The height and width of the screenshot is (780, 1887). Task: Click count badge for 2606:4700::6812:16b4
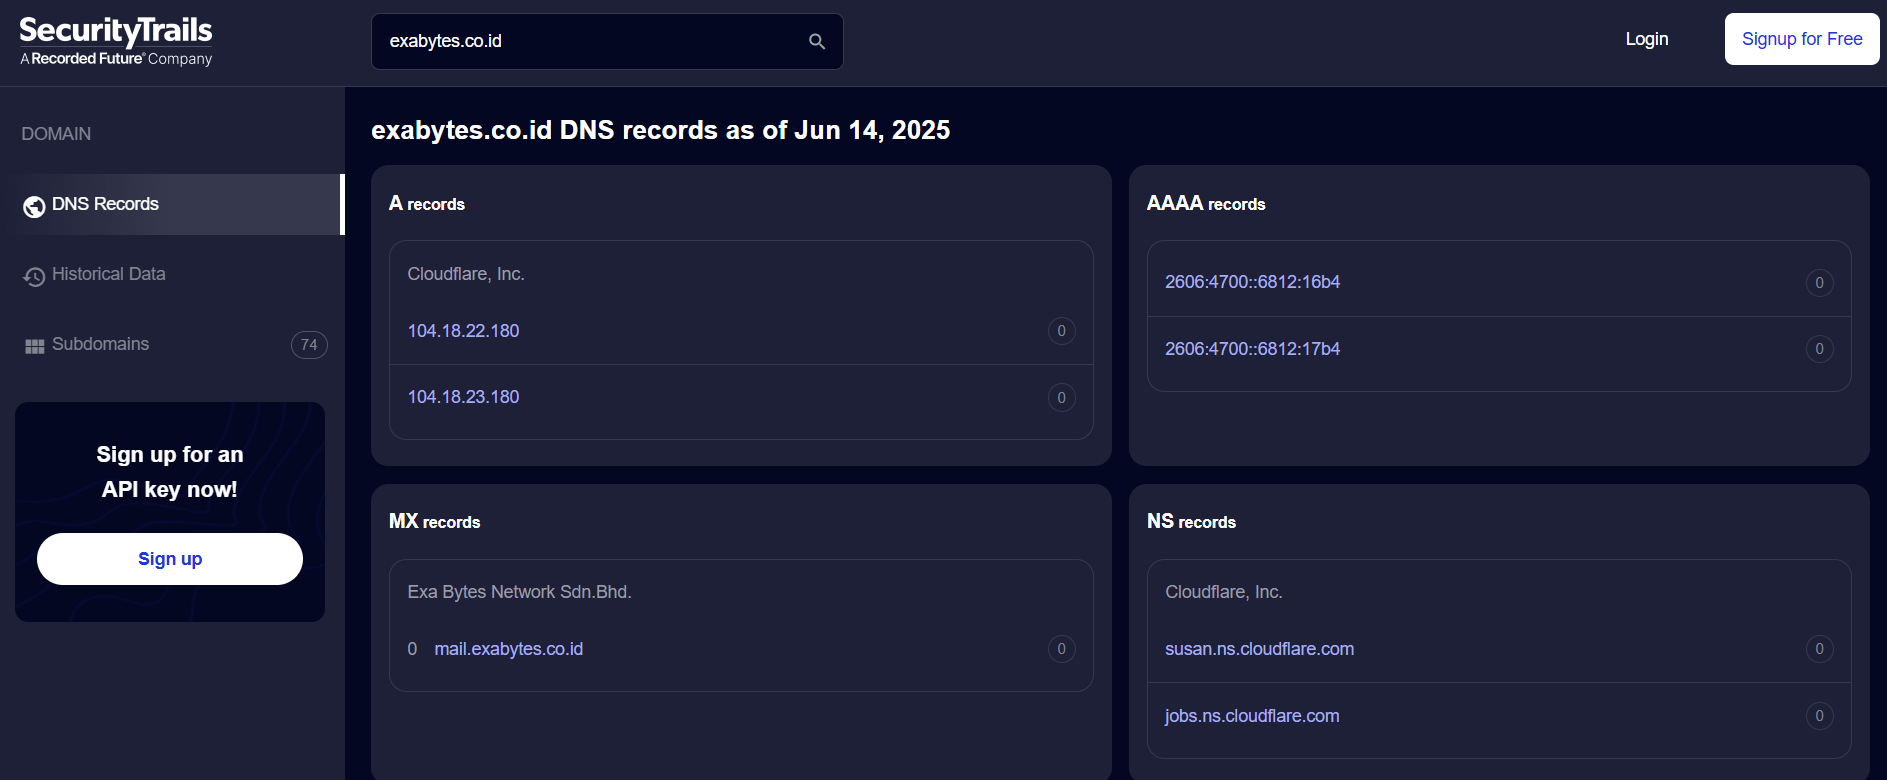[1819, 283]
